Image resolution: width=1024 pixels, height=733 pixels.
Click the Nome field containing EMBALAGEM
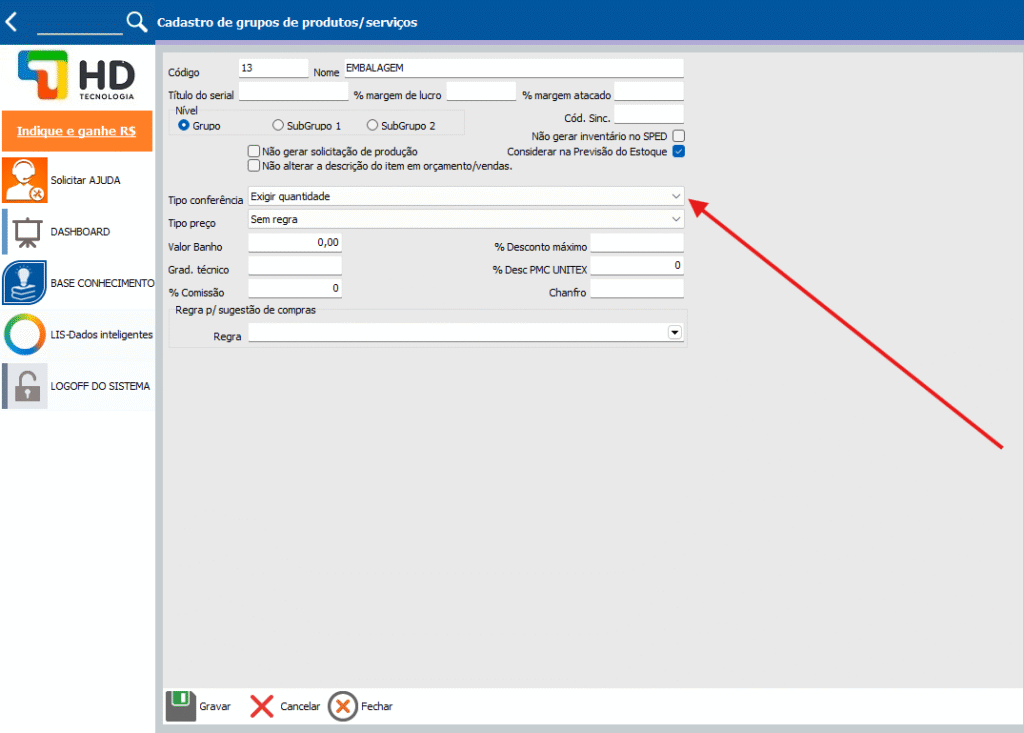pyautogui.click(x=512, y=68)
